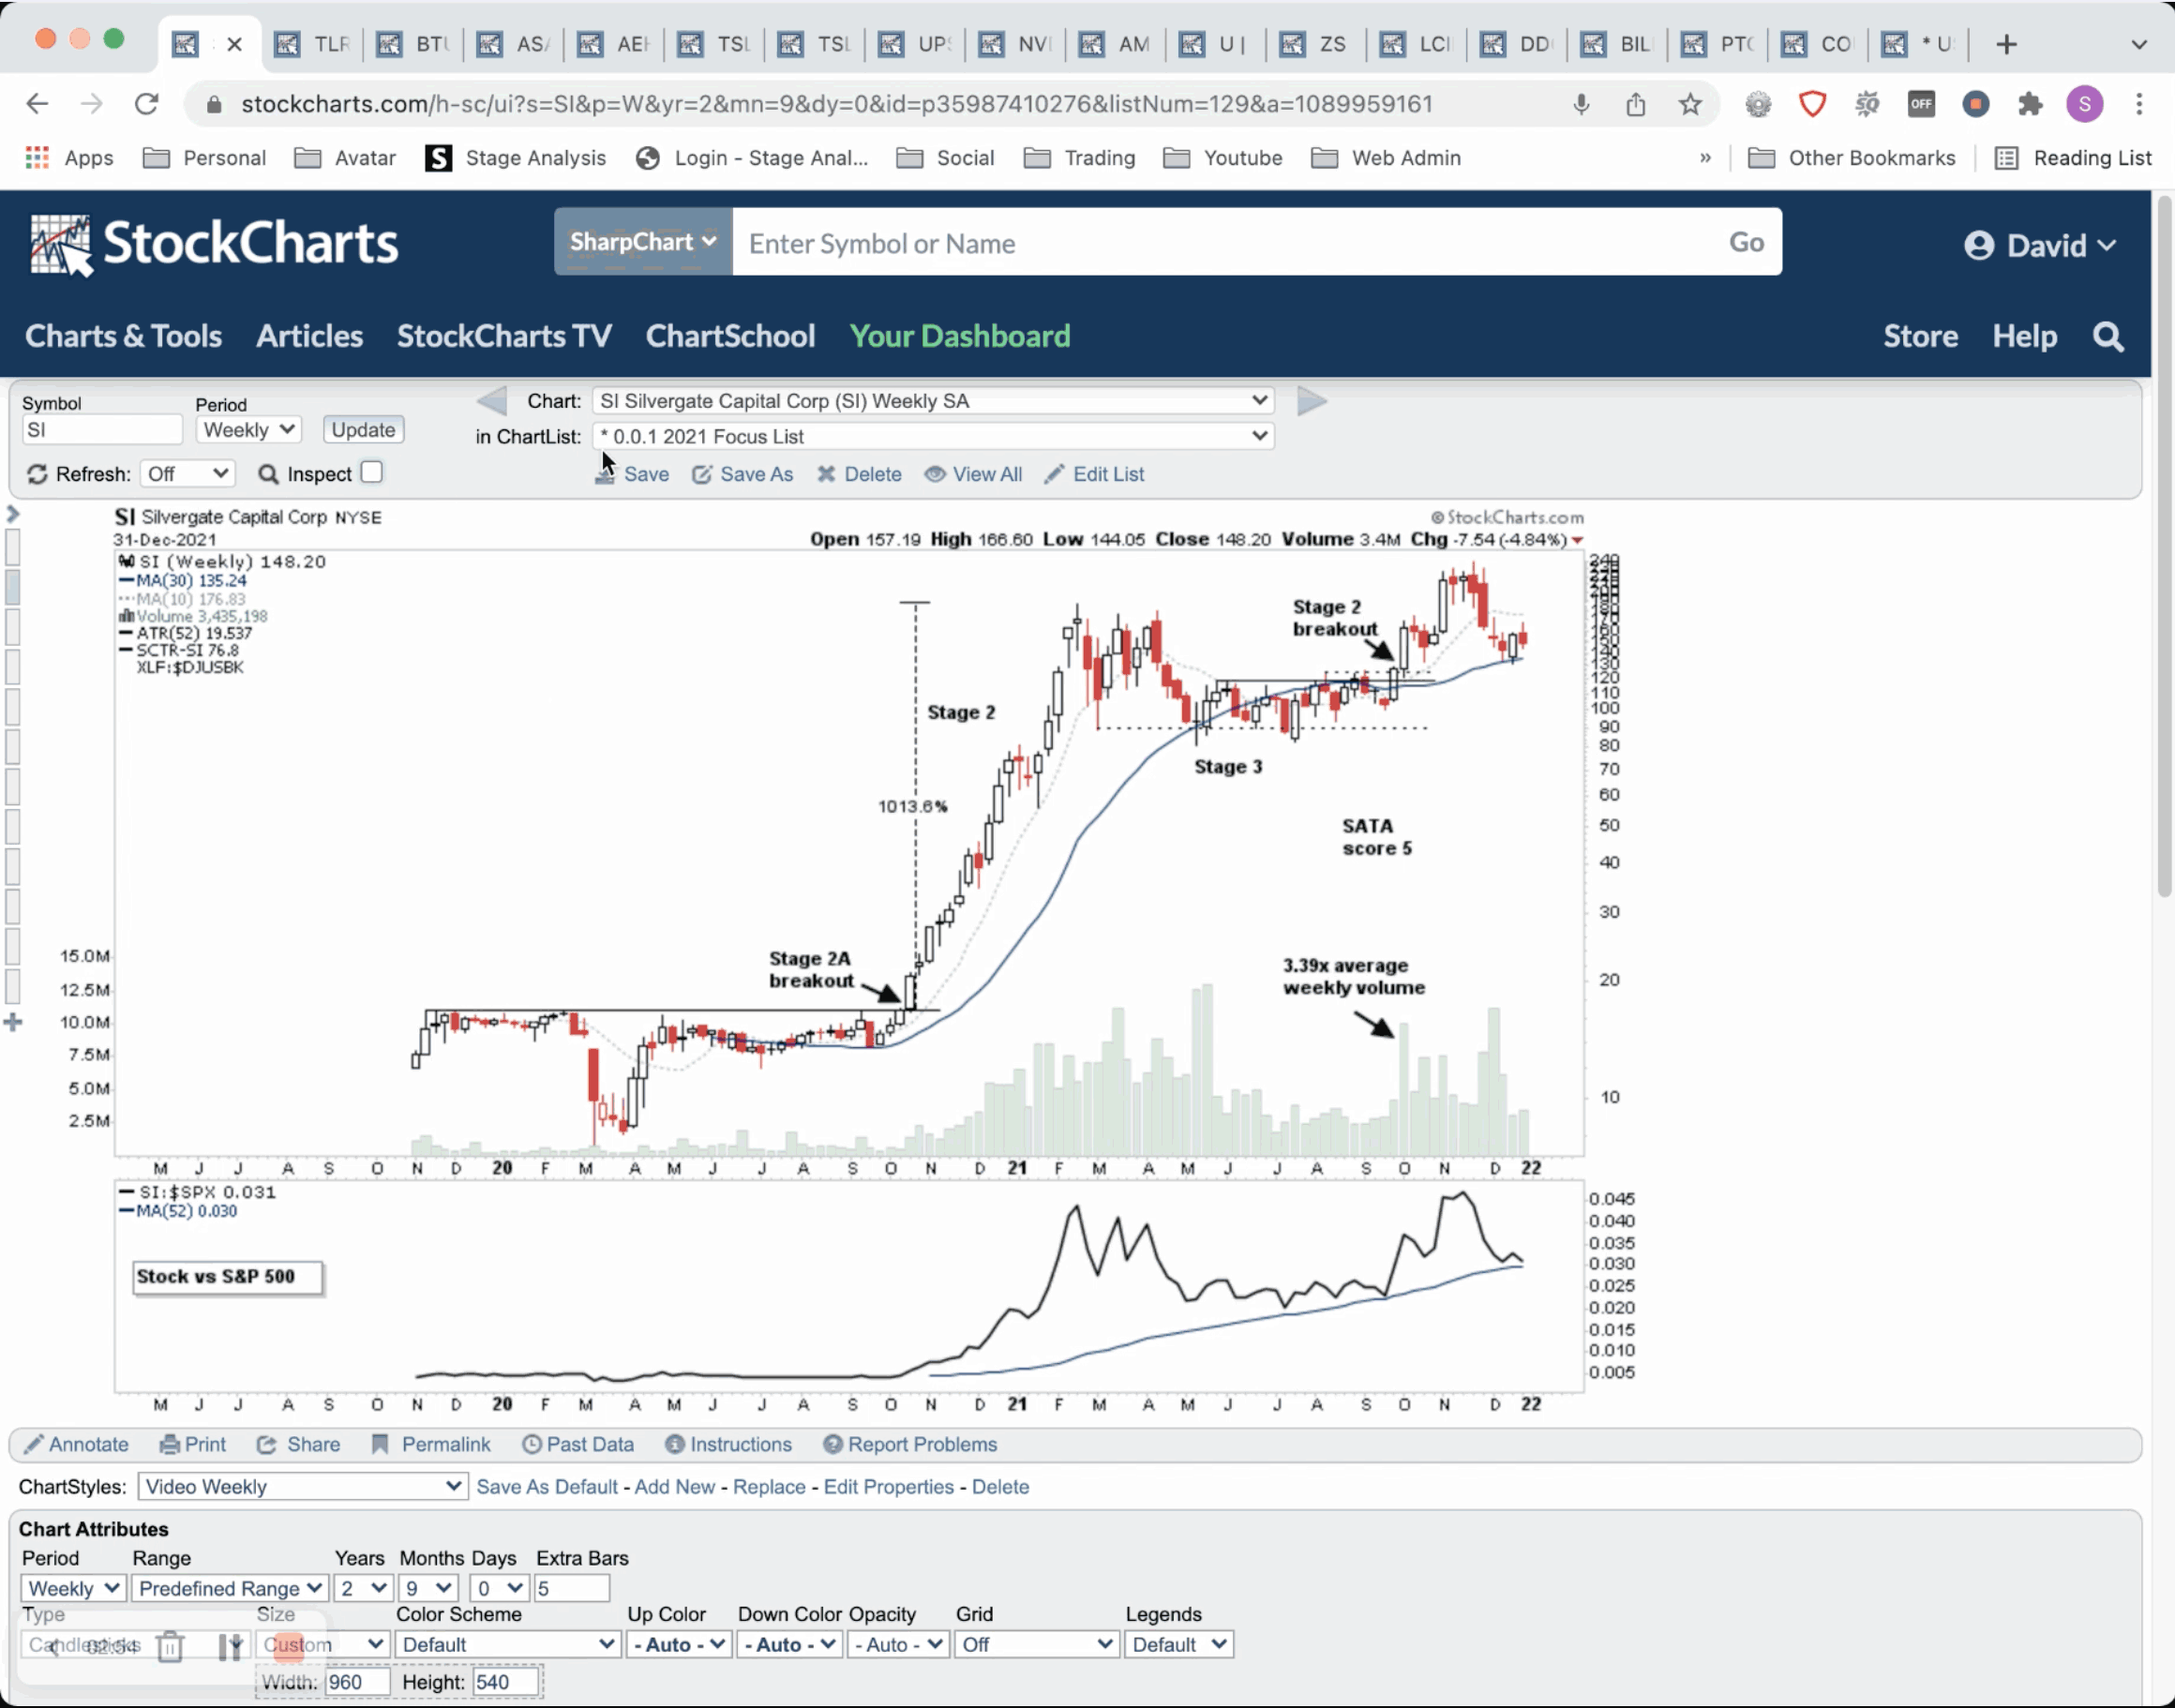Open the Chrome three-dot menu
This screenshot has height=1708, width=2175.
(2139, 104)
